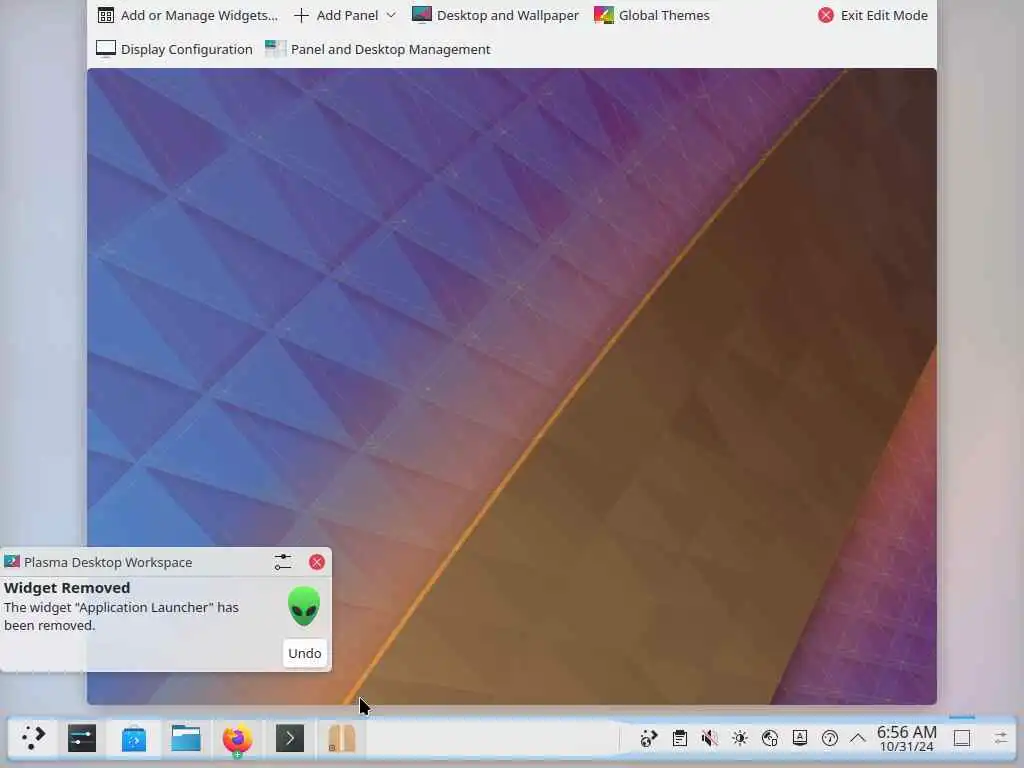Expand hidden system tray icons
This screenshot has height=768, width=1024.
(858, 739)
